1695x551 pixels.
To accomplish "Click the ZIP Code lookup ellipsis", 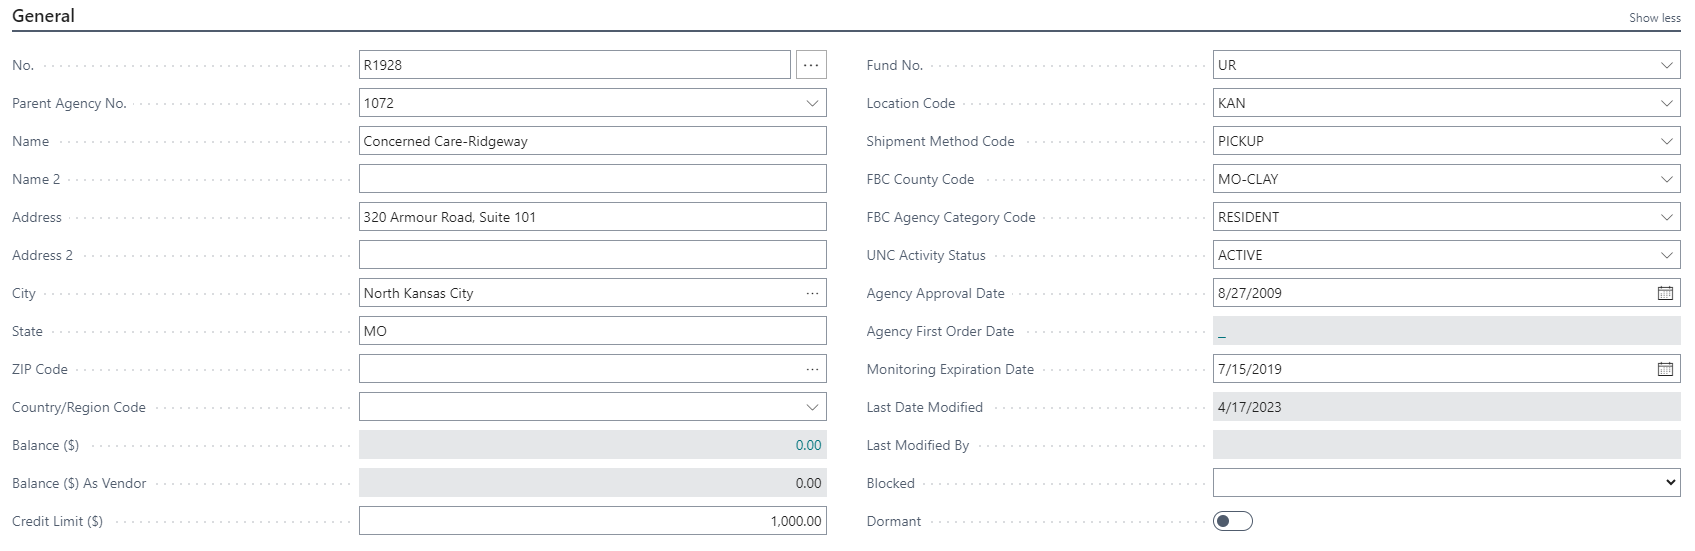I will click(812, 369).
